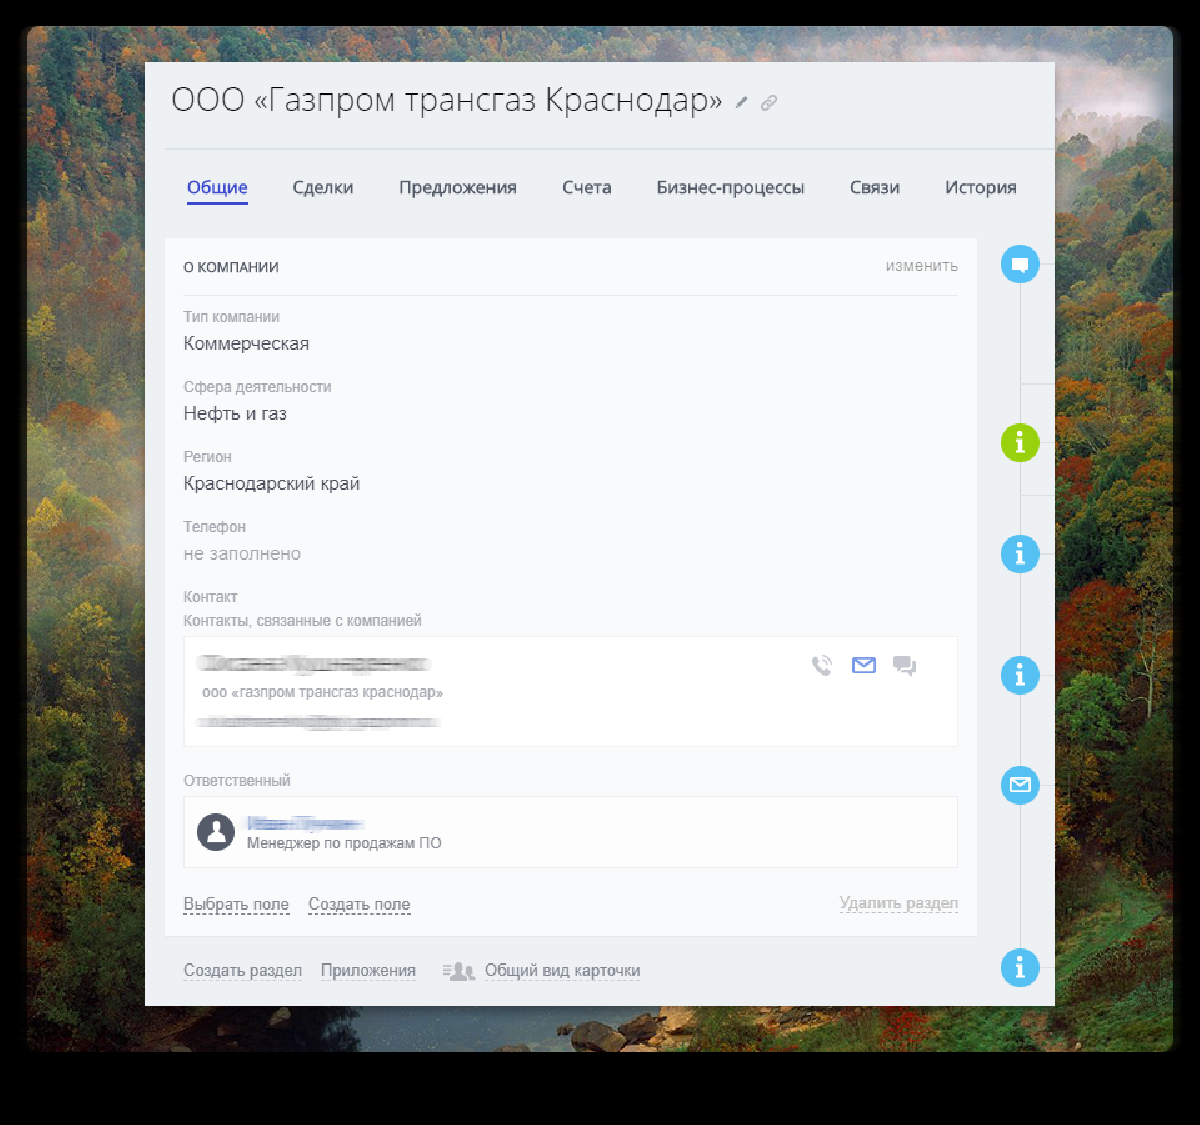Click the blue comment bubble timeline icon

click(1020, 264)
